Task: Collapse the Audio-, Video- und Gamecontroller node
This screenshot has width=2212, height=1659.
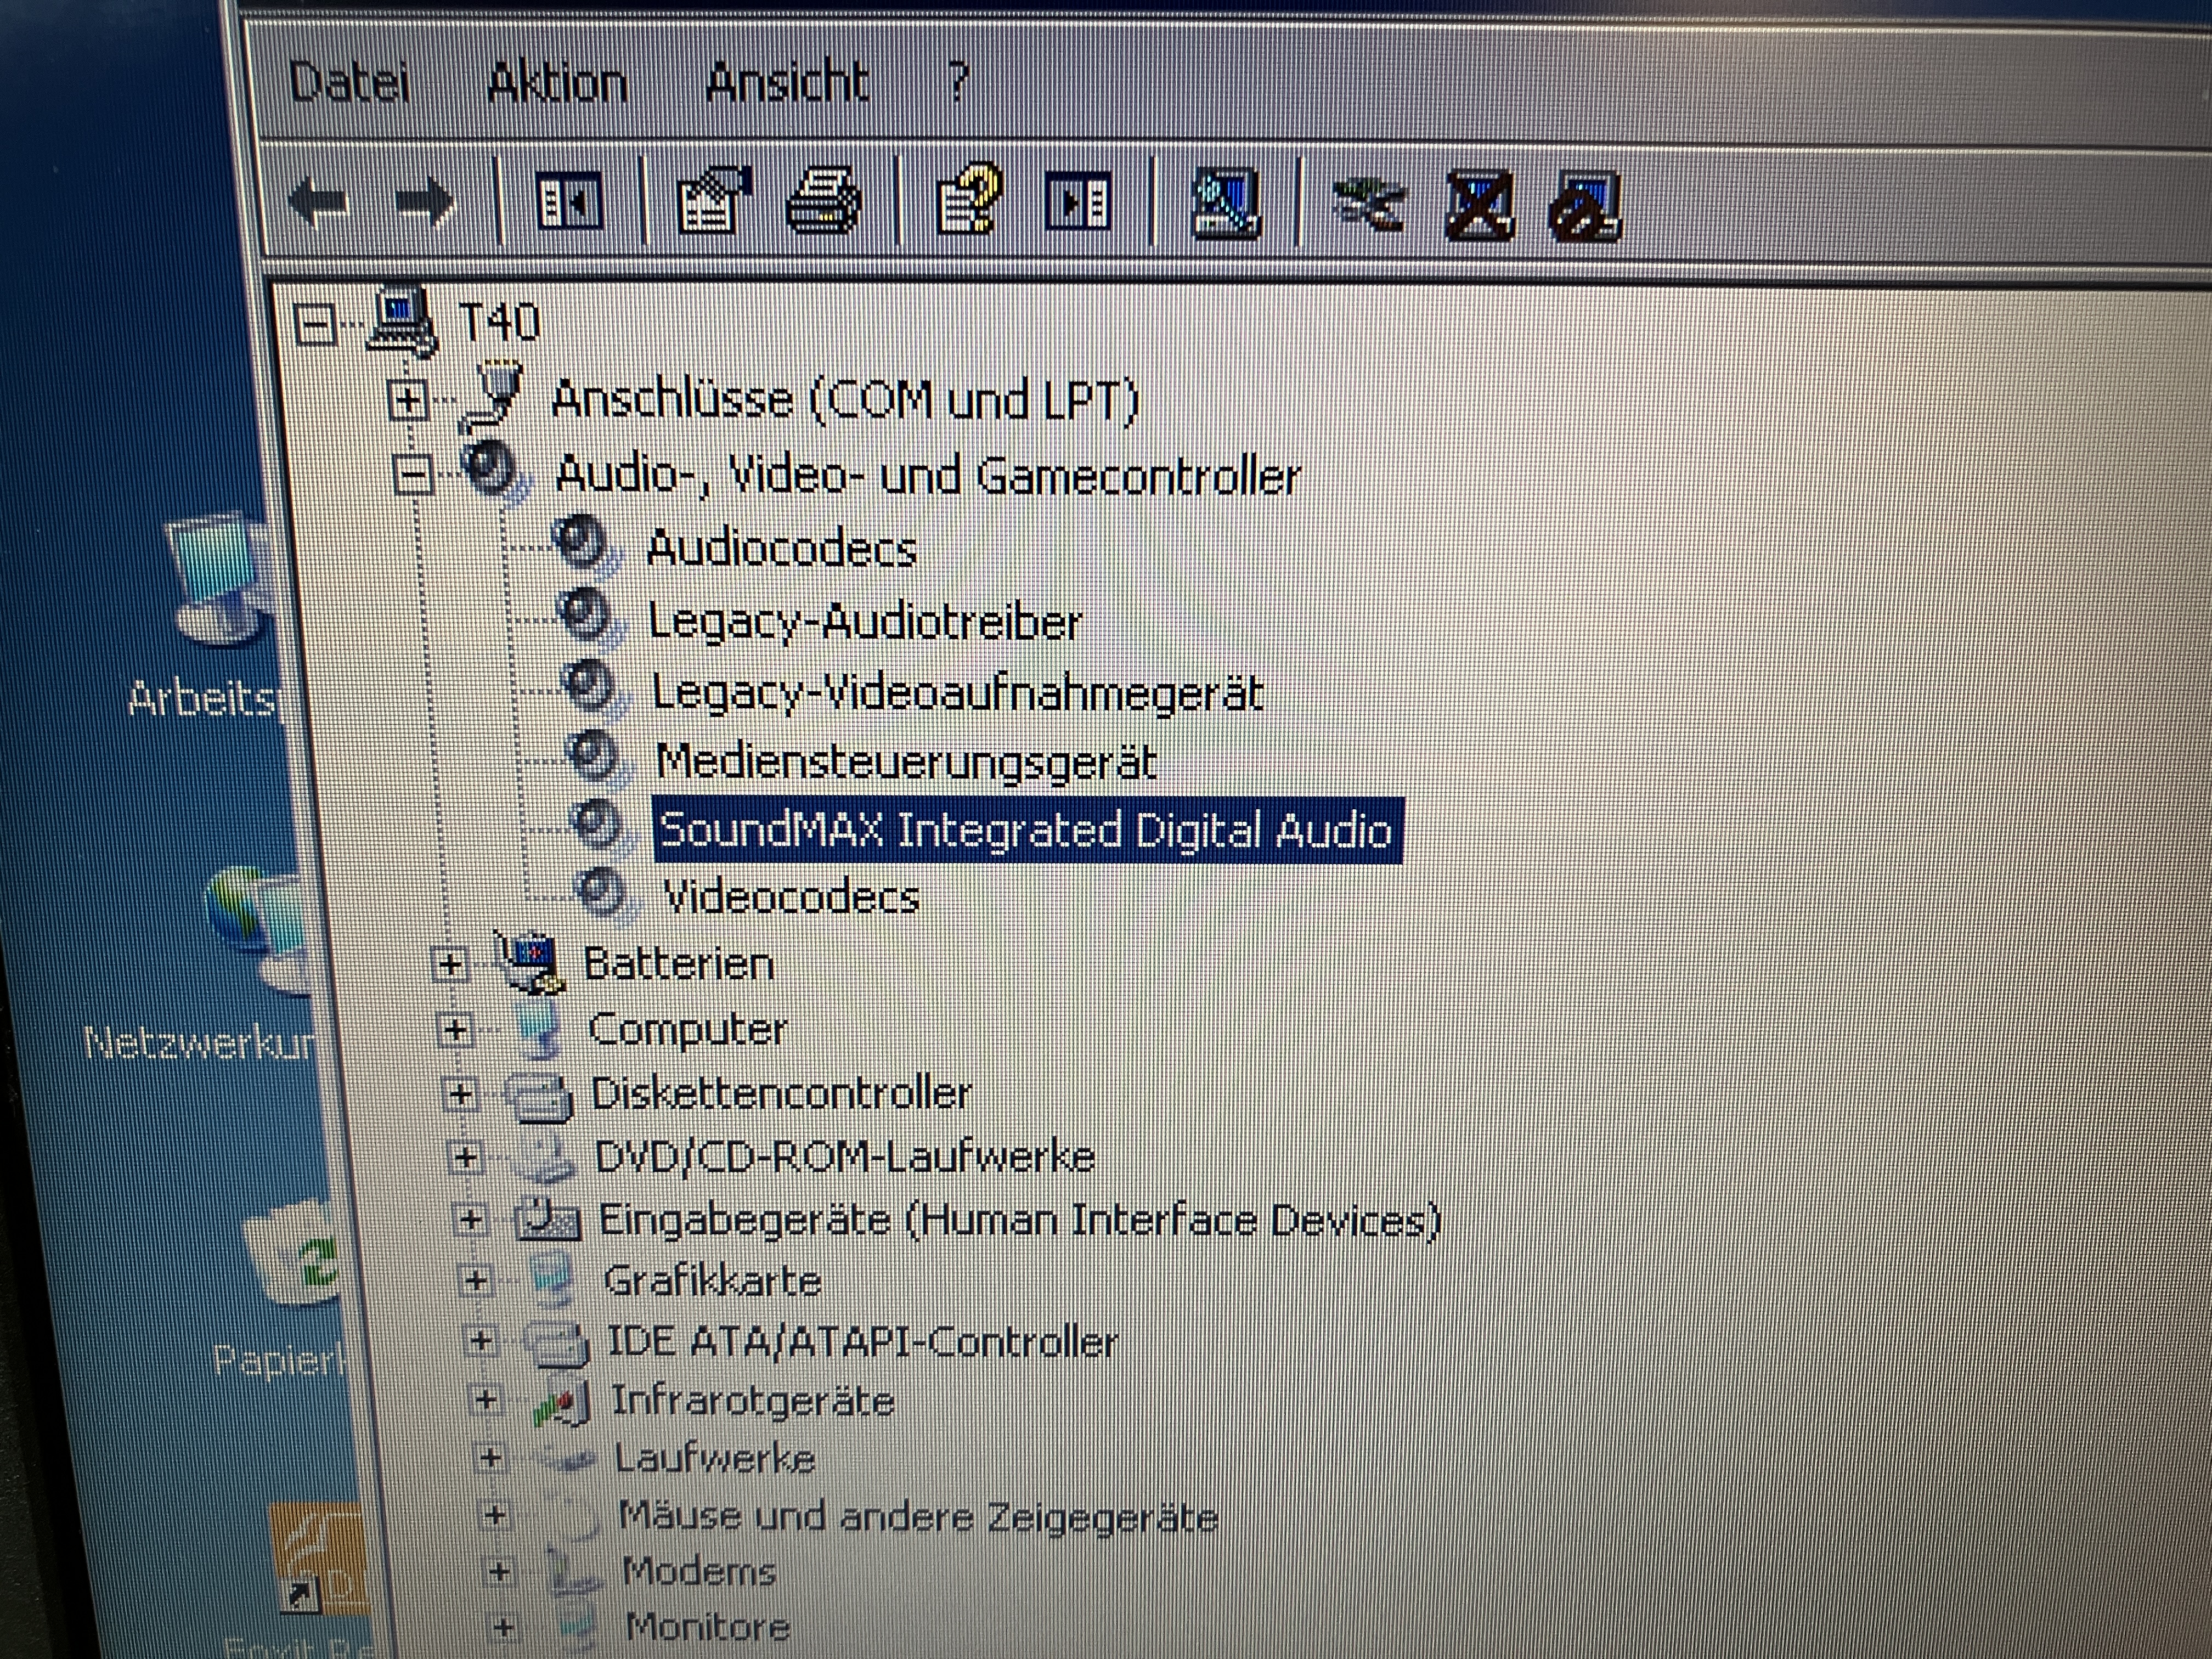Action: click(413, 475)
